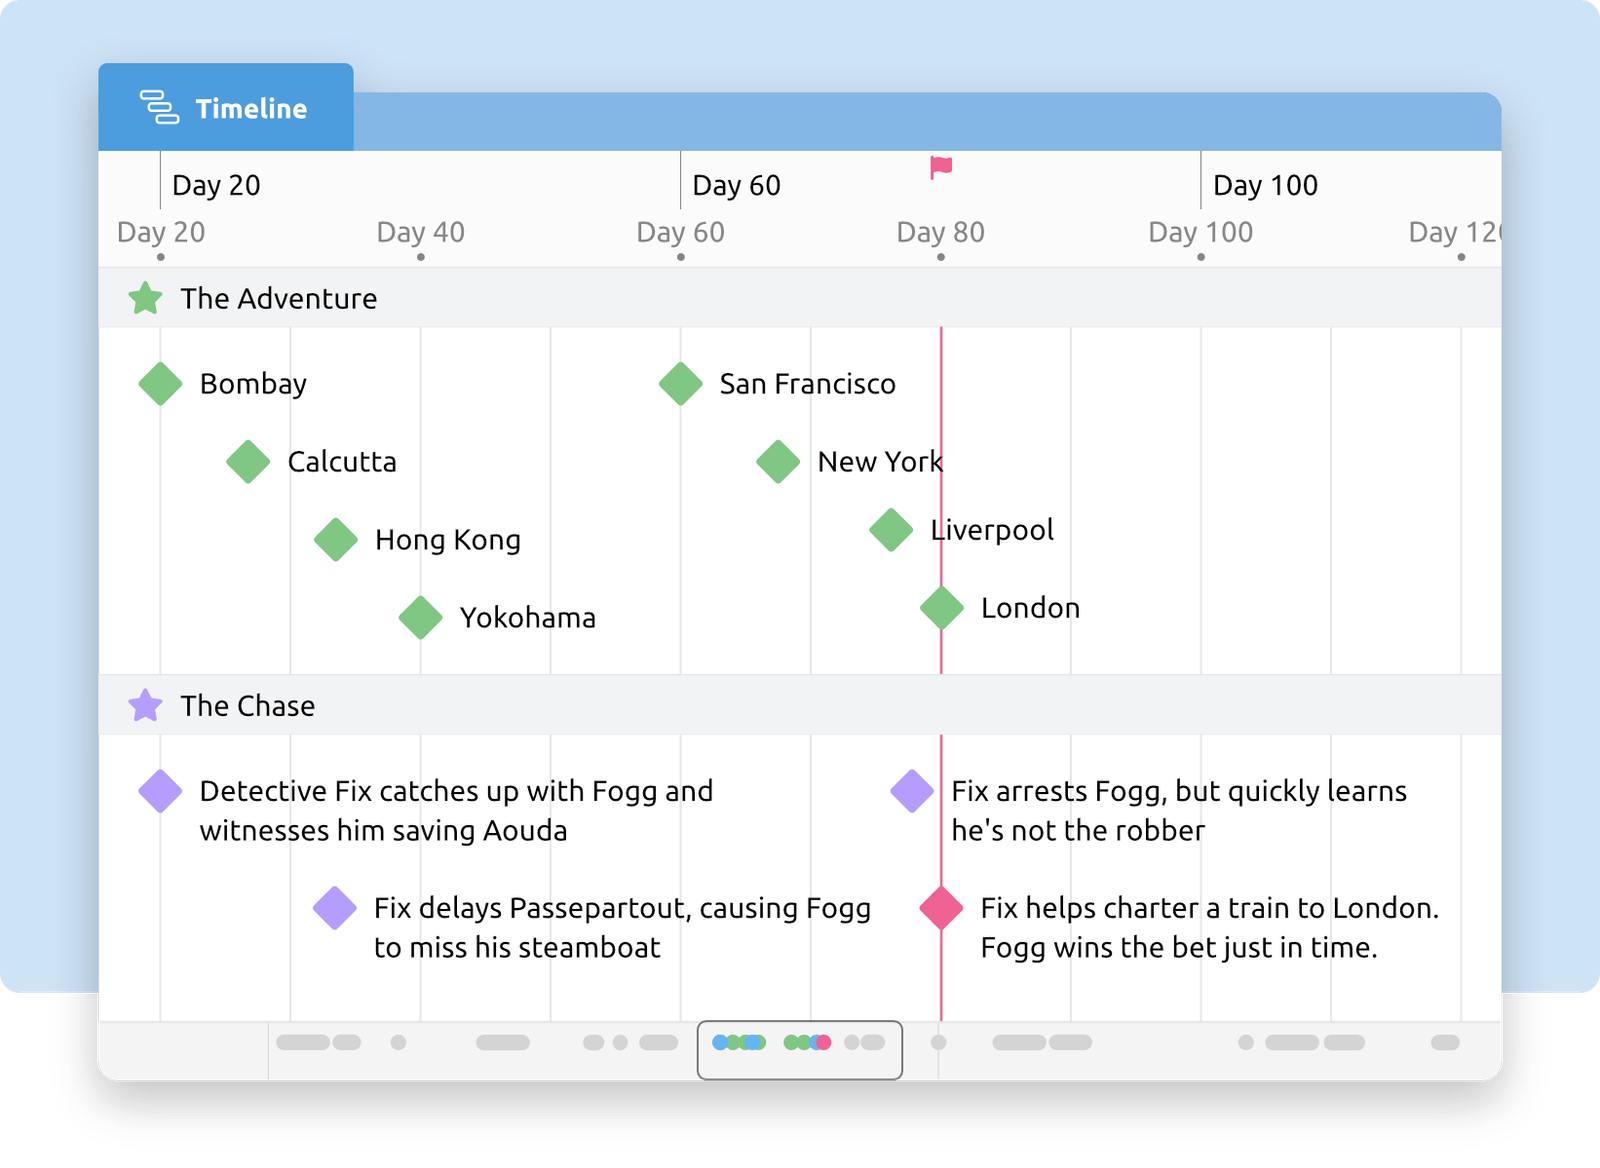Collapse The Adventure section header
The width and height of the screenshot is (1600, 1168).
tap(277, 297)
